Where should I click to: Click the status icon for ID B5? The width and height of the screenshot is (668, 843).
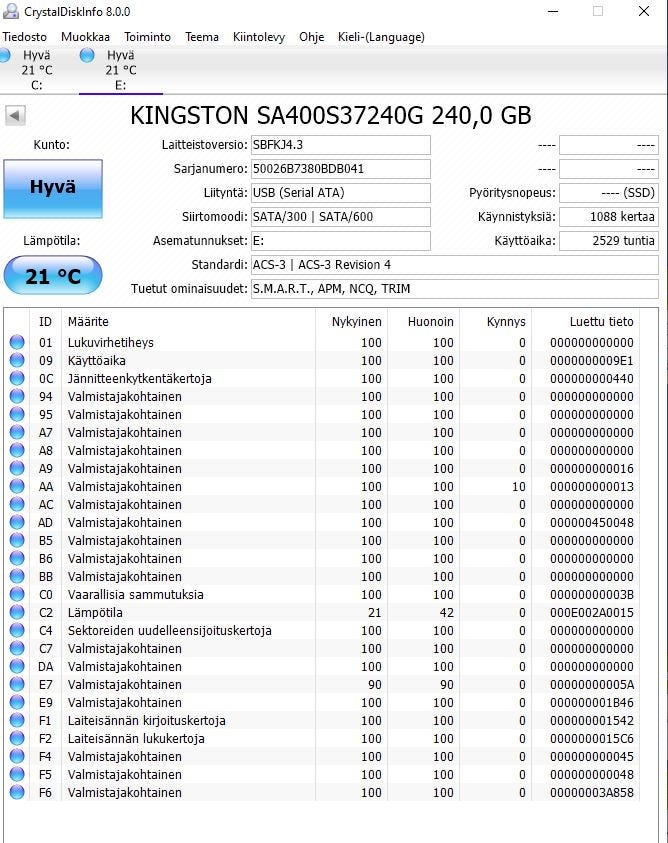[x=17, y=540]
